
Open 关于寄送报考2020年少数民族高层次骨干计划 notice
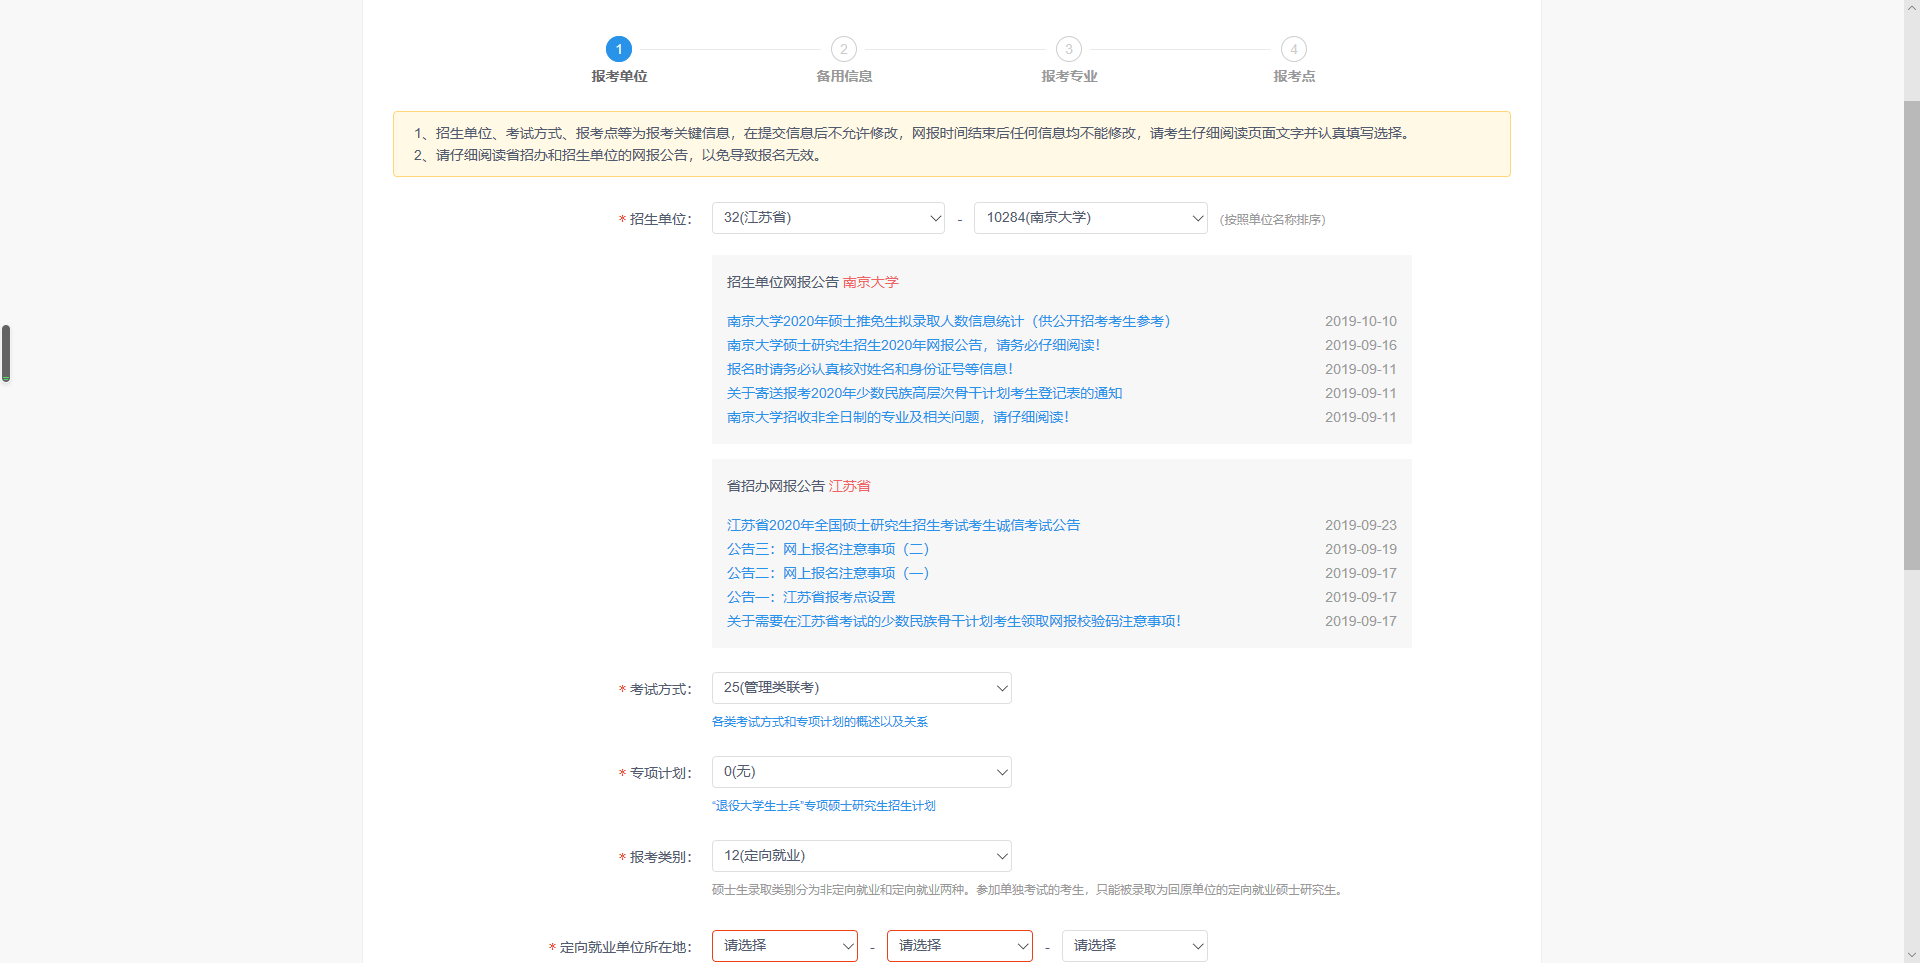[924, 393]
